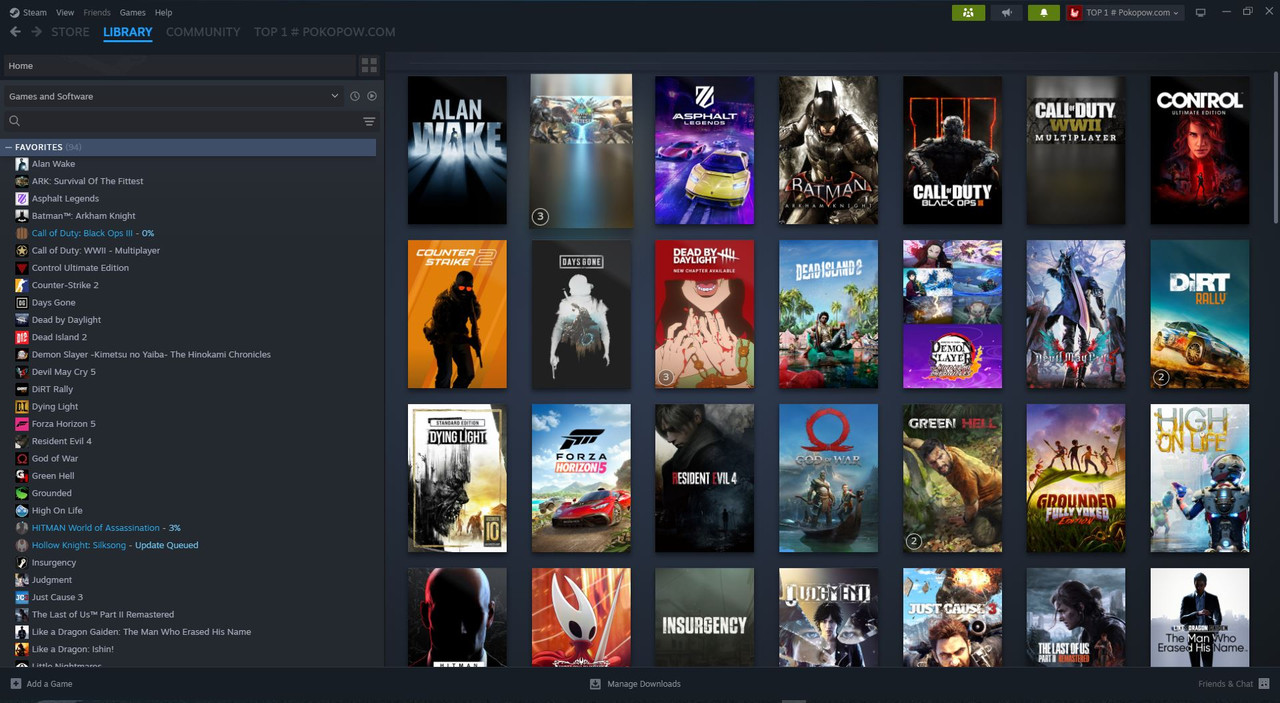Open the announcements megaphone icon
Image resolution: width=1280 pixels, height=703 pixels.
1006,12
